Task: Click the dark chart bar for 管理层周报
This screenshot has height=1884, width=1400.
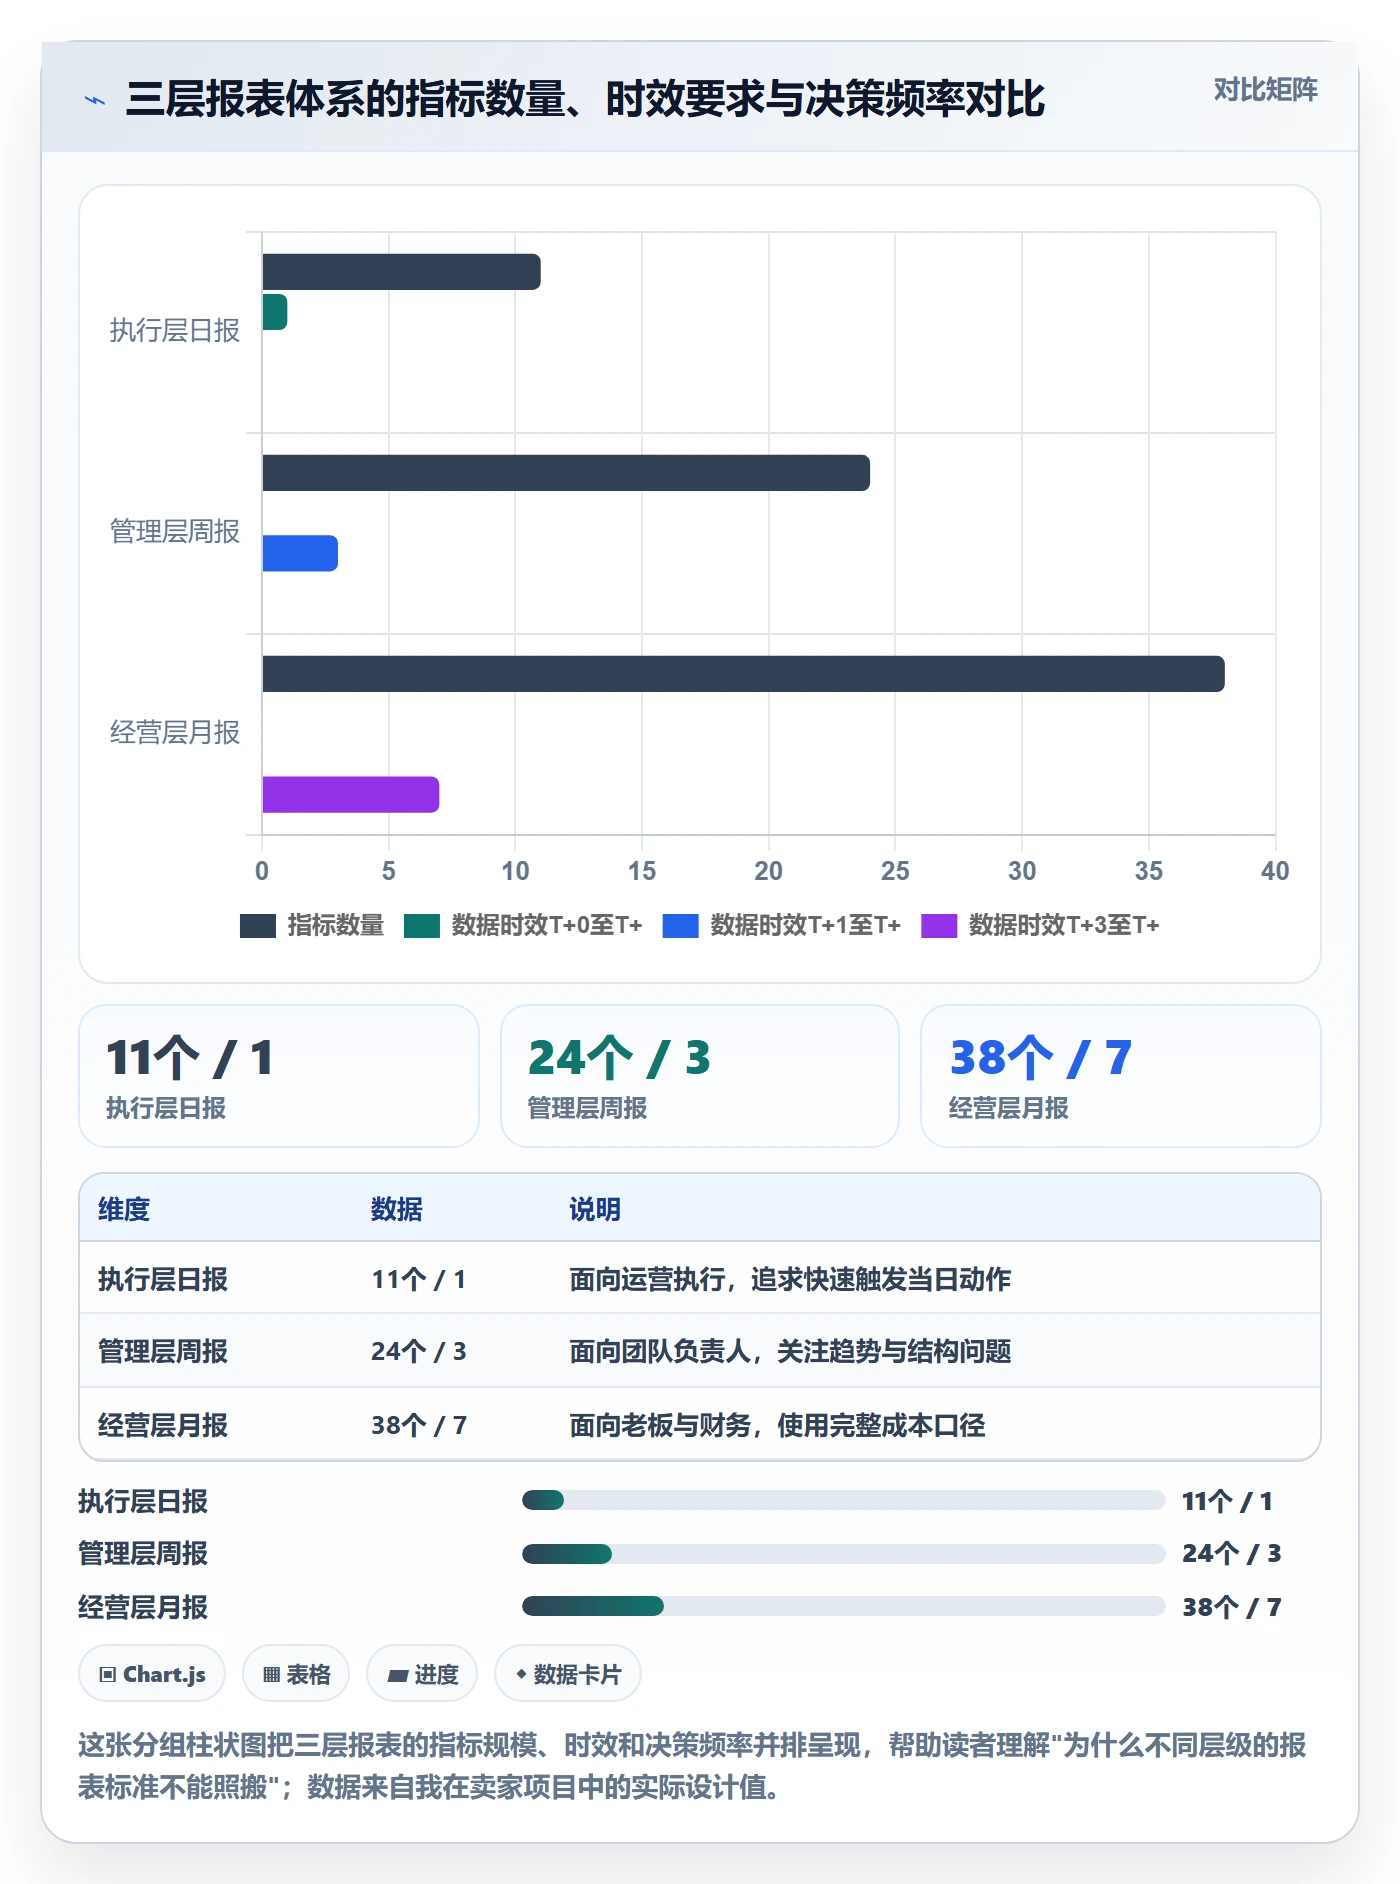Action: (x=566, y=473)
